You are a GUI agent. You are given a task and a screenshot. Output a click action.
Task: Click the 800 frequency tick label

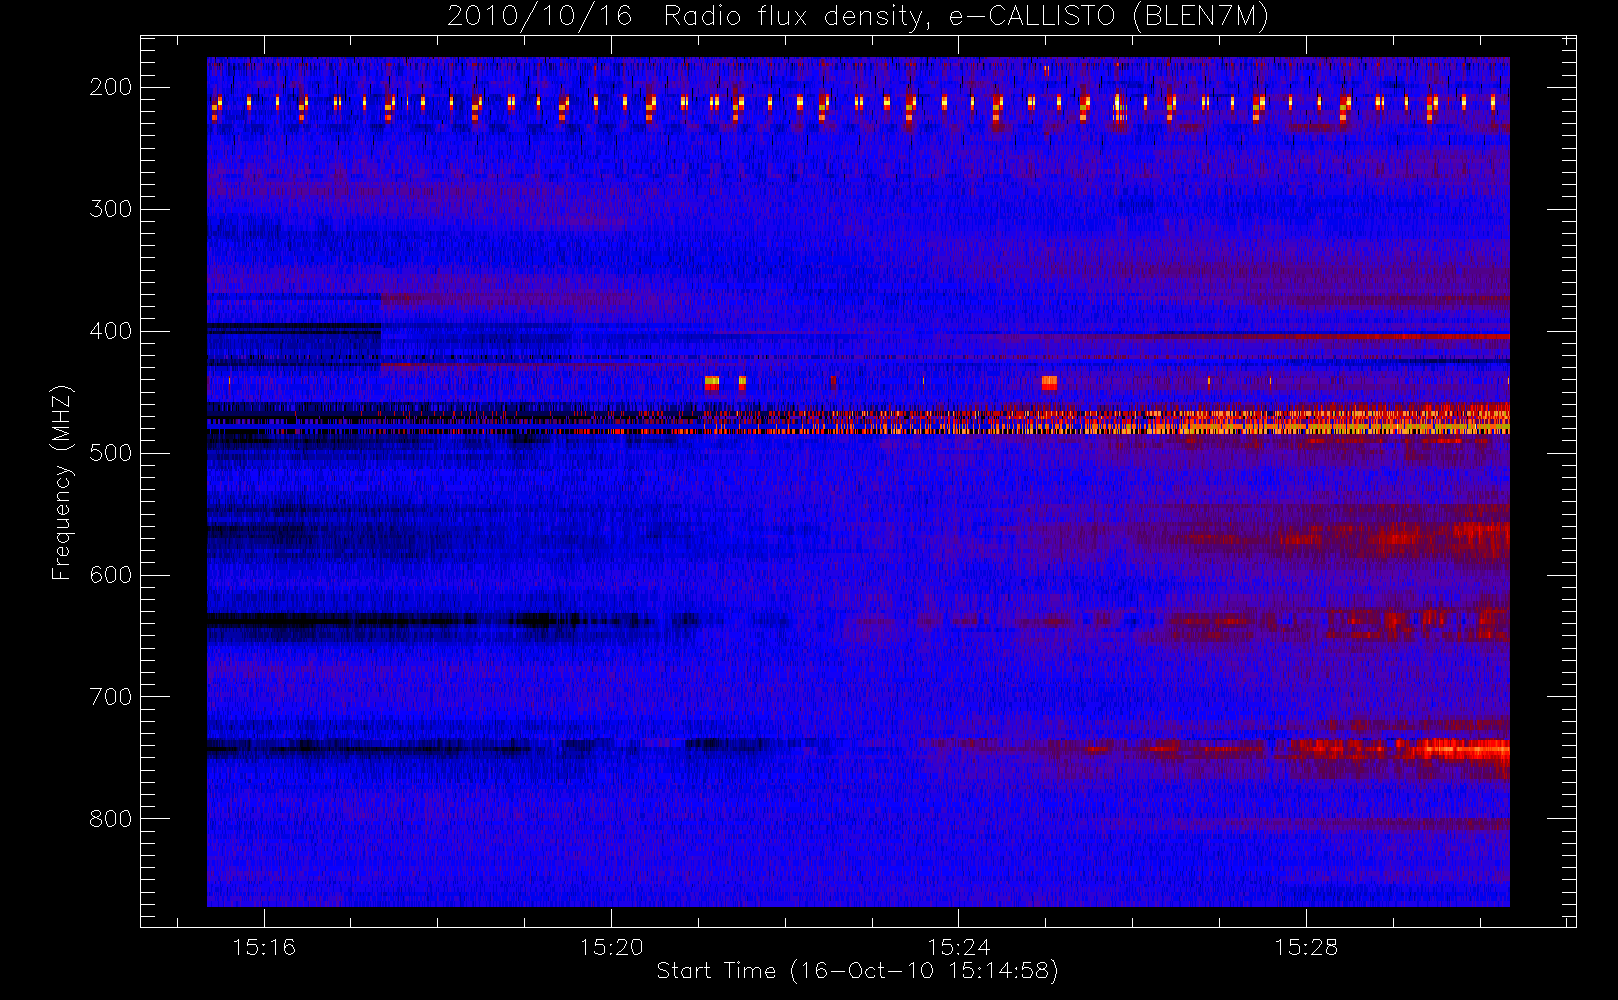[x=110, y=819]
